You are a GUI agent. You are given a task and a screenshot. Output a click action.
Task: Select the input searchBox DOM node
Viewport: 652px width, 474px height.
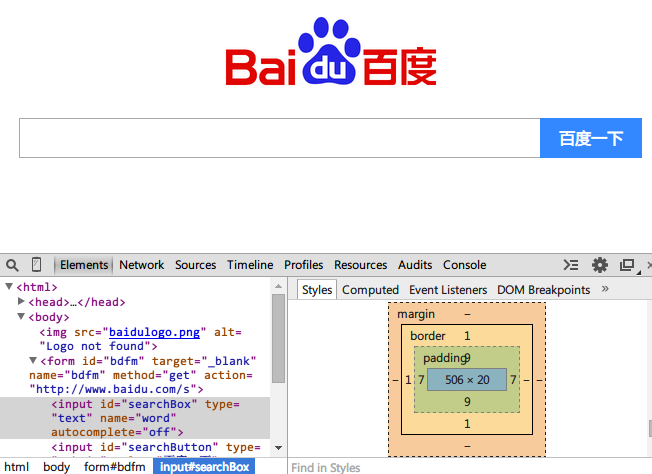(x=135, y=418)
